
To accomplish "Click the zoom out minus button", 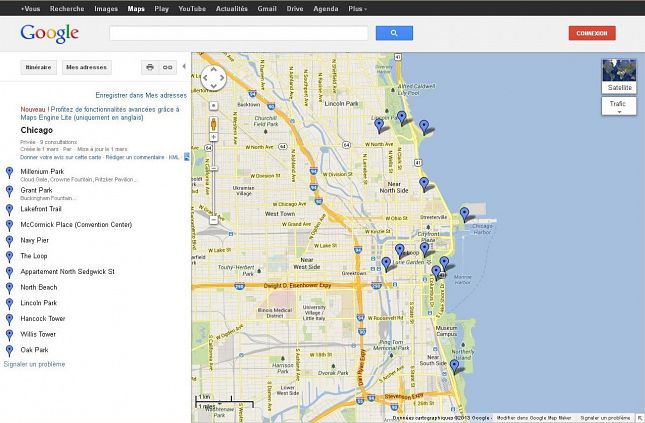I will click(x=213, y=219).
